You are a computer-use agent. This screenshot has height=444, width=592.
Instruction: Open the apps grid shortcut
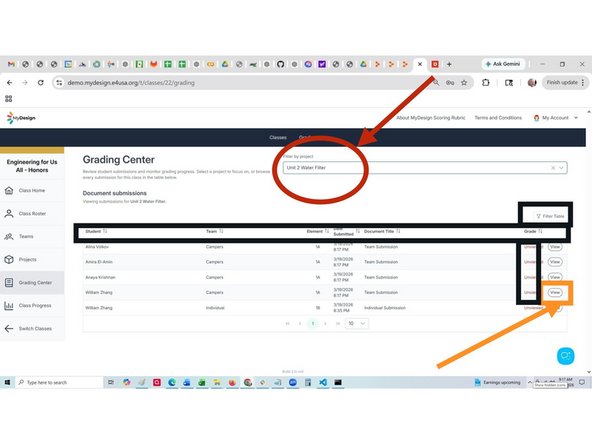pos(9,99)
